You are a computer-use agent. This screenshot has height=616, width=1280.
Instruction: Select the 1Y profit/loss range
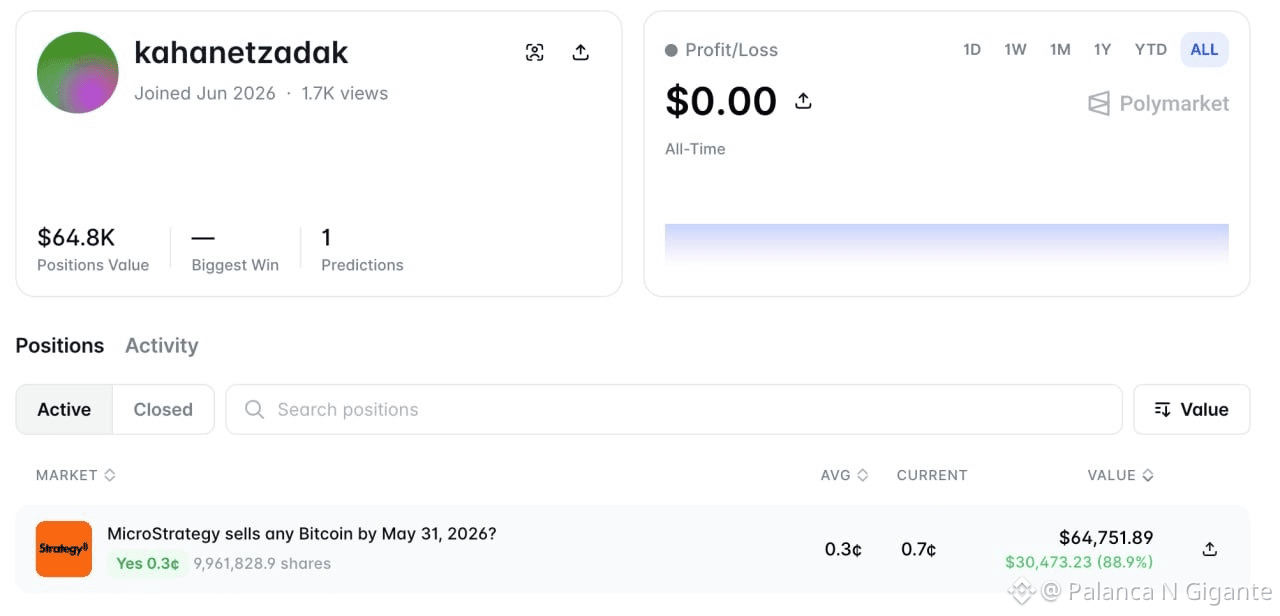(1102, 49)
